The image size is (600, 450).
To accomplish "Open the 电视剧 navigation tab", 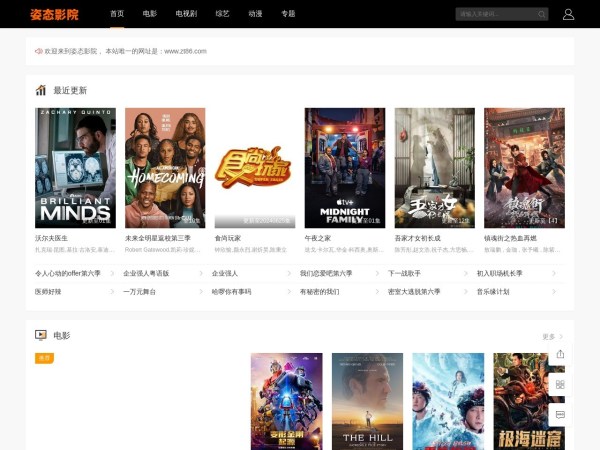I will (x=186, y=14).
